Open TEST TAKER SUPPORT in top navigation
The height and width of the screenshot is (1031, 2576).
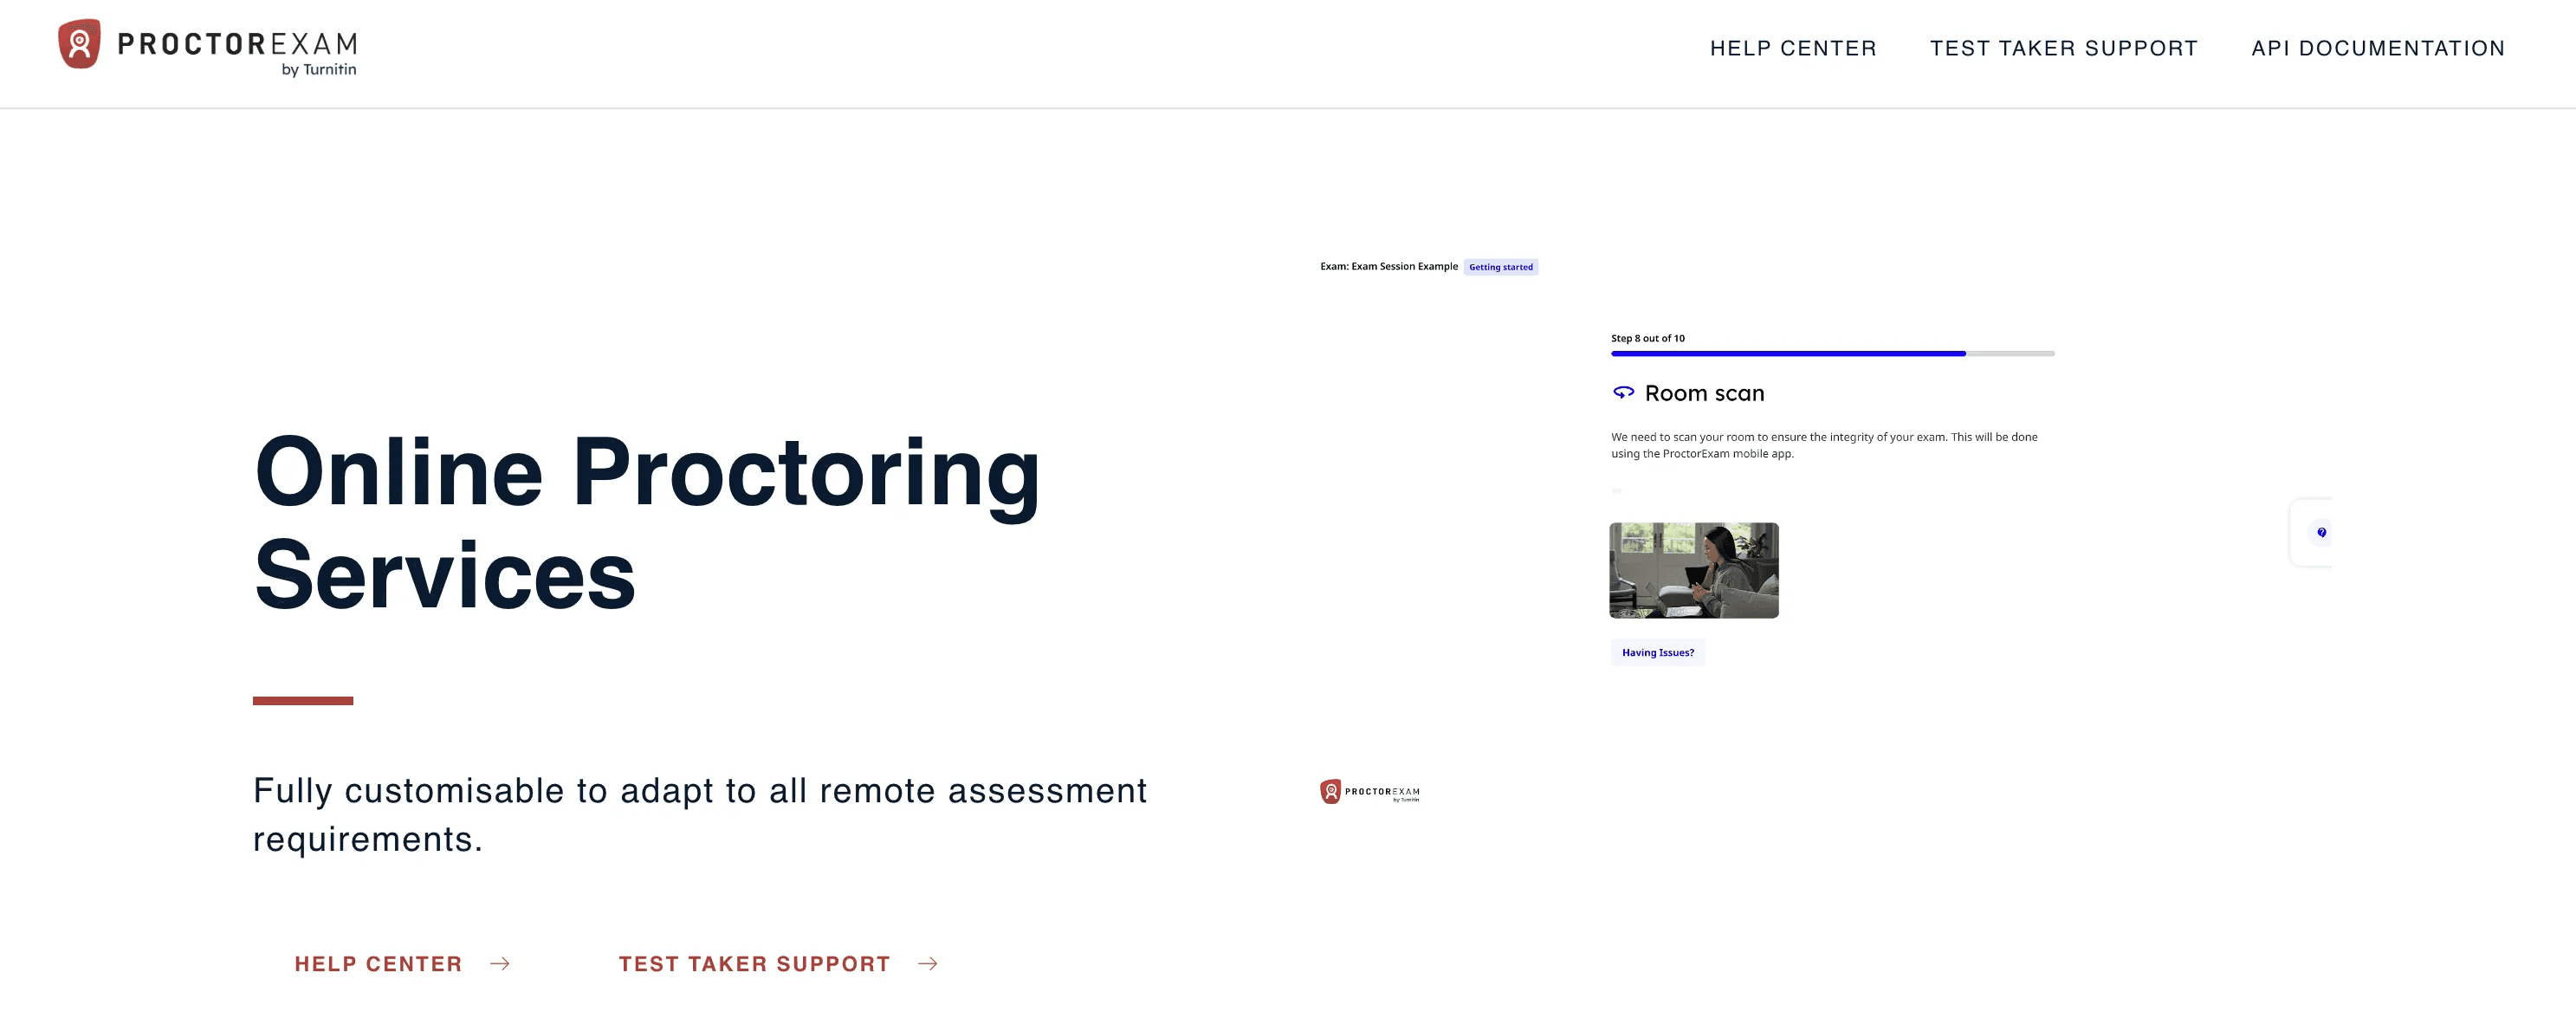(2063, 48)
